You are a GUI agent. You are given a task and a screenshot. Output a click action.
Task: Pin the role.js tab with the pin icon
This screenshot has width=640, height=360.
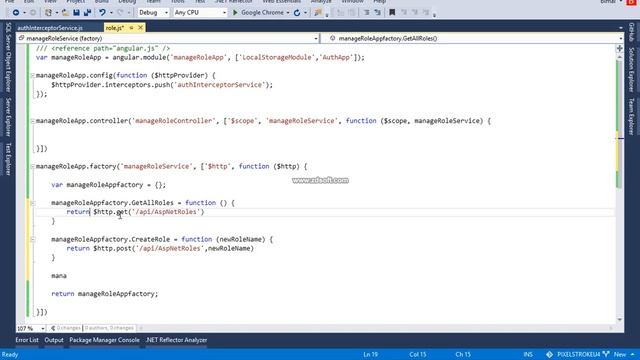point(131,28)
